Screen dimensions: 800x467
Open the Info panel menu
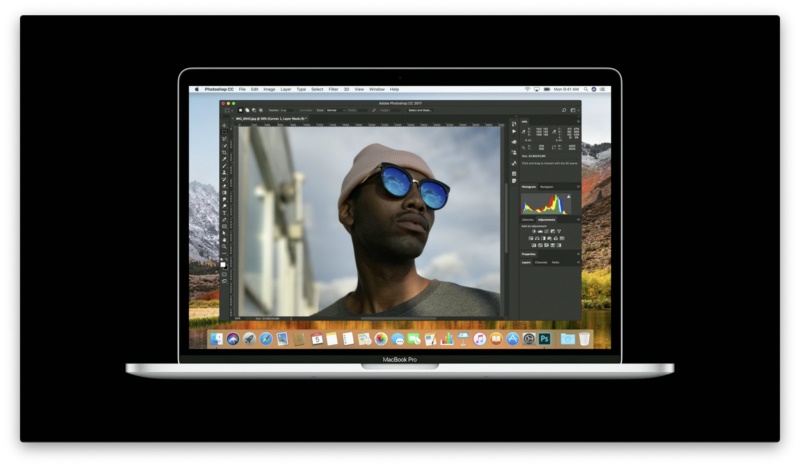pyautogui.click(x=578, y=121)
